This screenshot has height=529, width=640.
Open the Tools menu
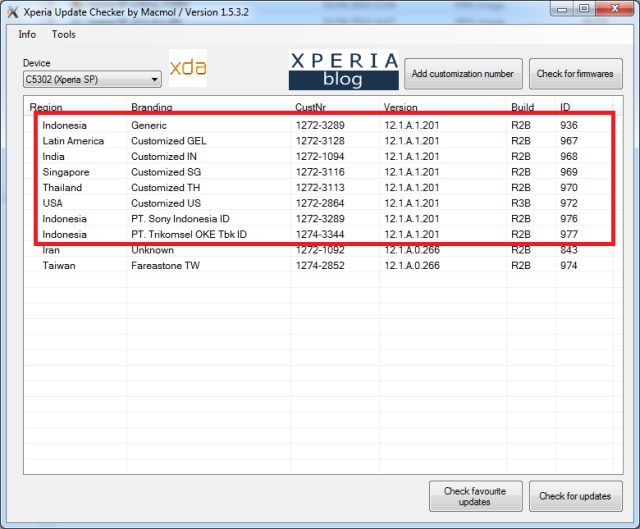63,34
